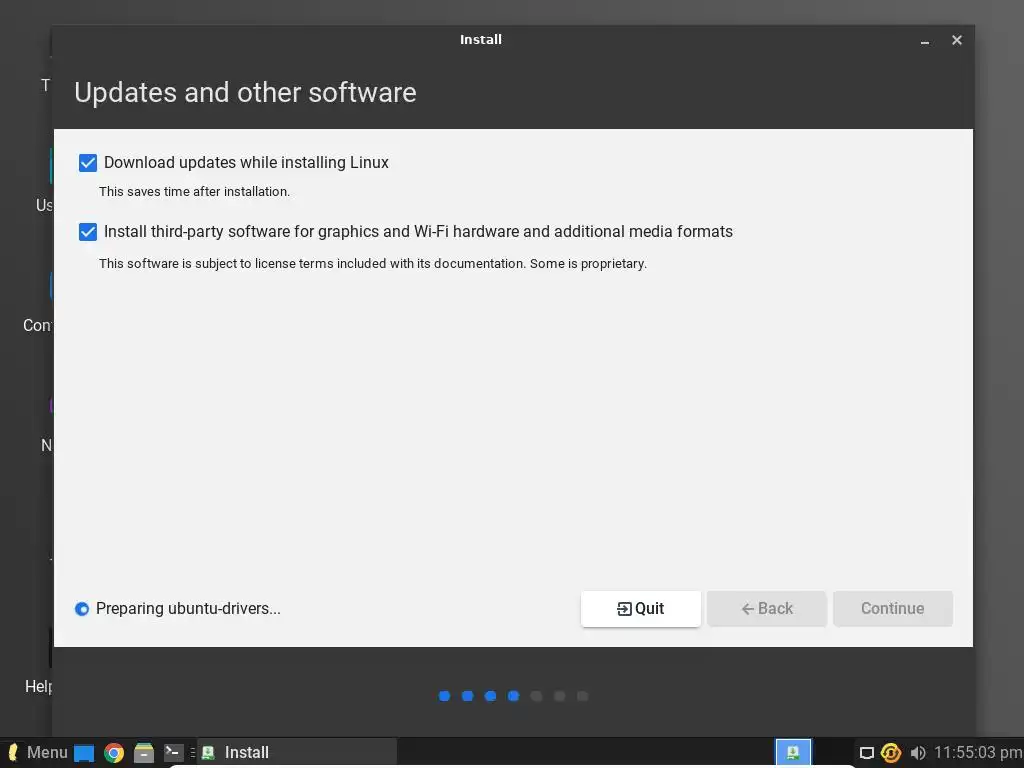Open the volume control tray icon
1024x768 pixels.
pyautogui.click(x=918, y=753)
